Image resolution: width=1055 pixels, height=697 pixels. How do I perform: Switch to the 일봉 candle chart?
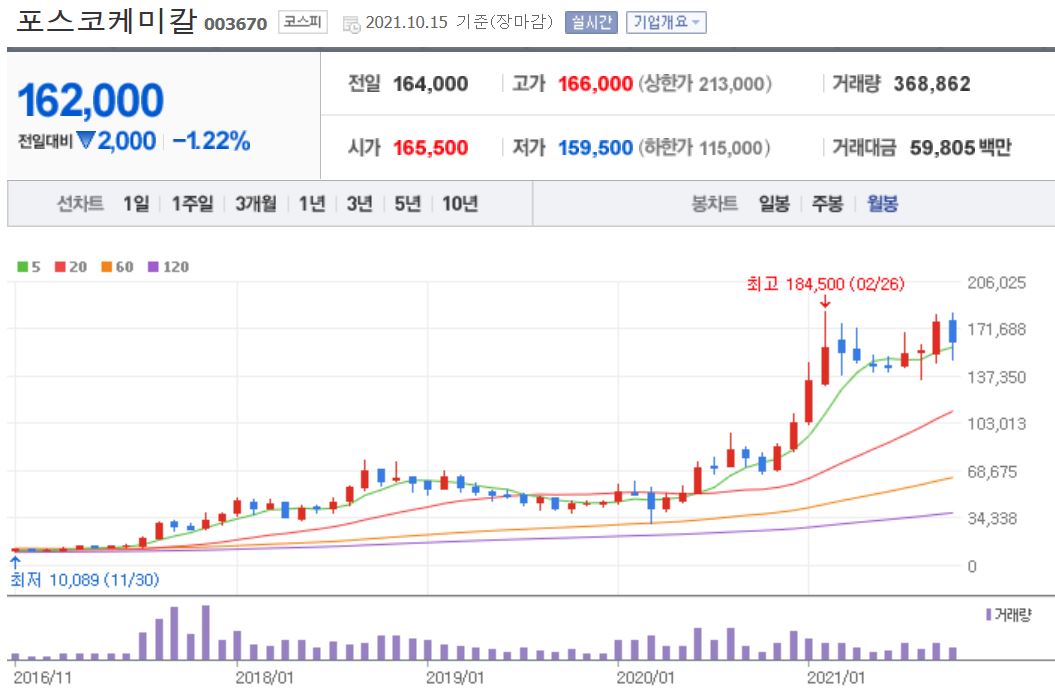[x=774, y=203]
